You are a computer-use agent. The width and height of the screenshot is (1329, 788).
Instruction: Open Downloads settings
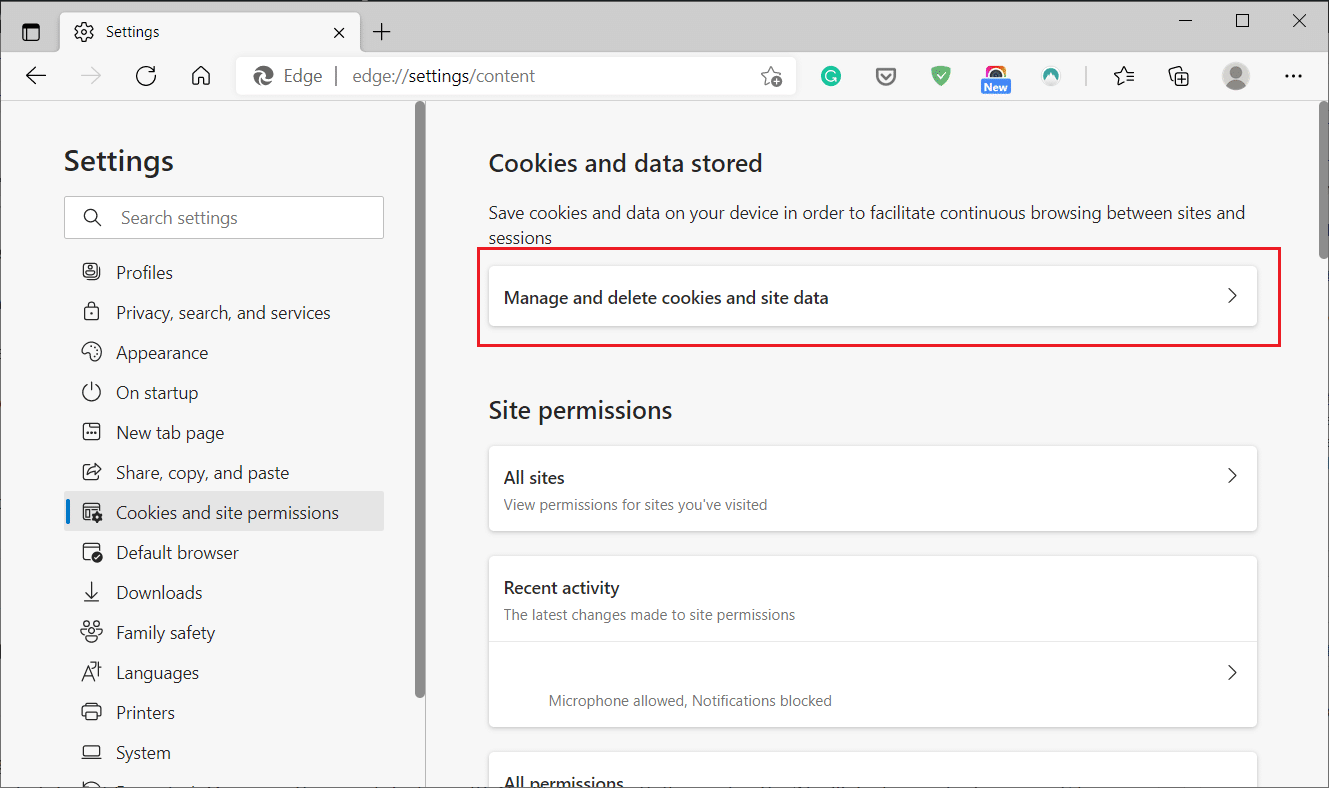160,592
